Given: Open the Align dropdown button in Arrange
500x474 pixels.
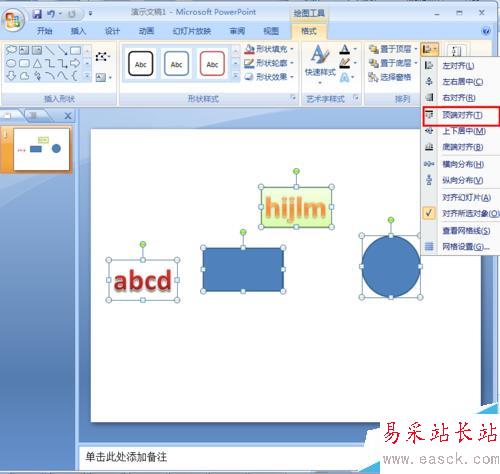Looking at the screenshot, I should (429, 50).
